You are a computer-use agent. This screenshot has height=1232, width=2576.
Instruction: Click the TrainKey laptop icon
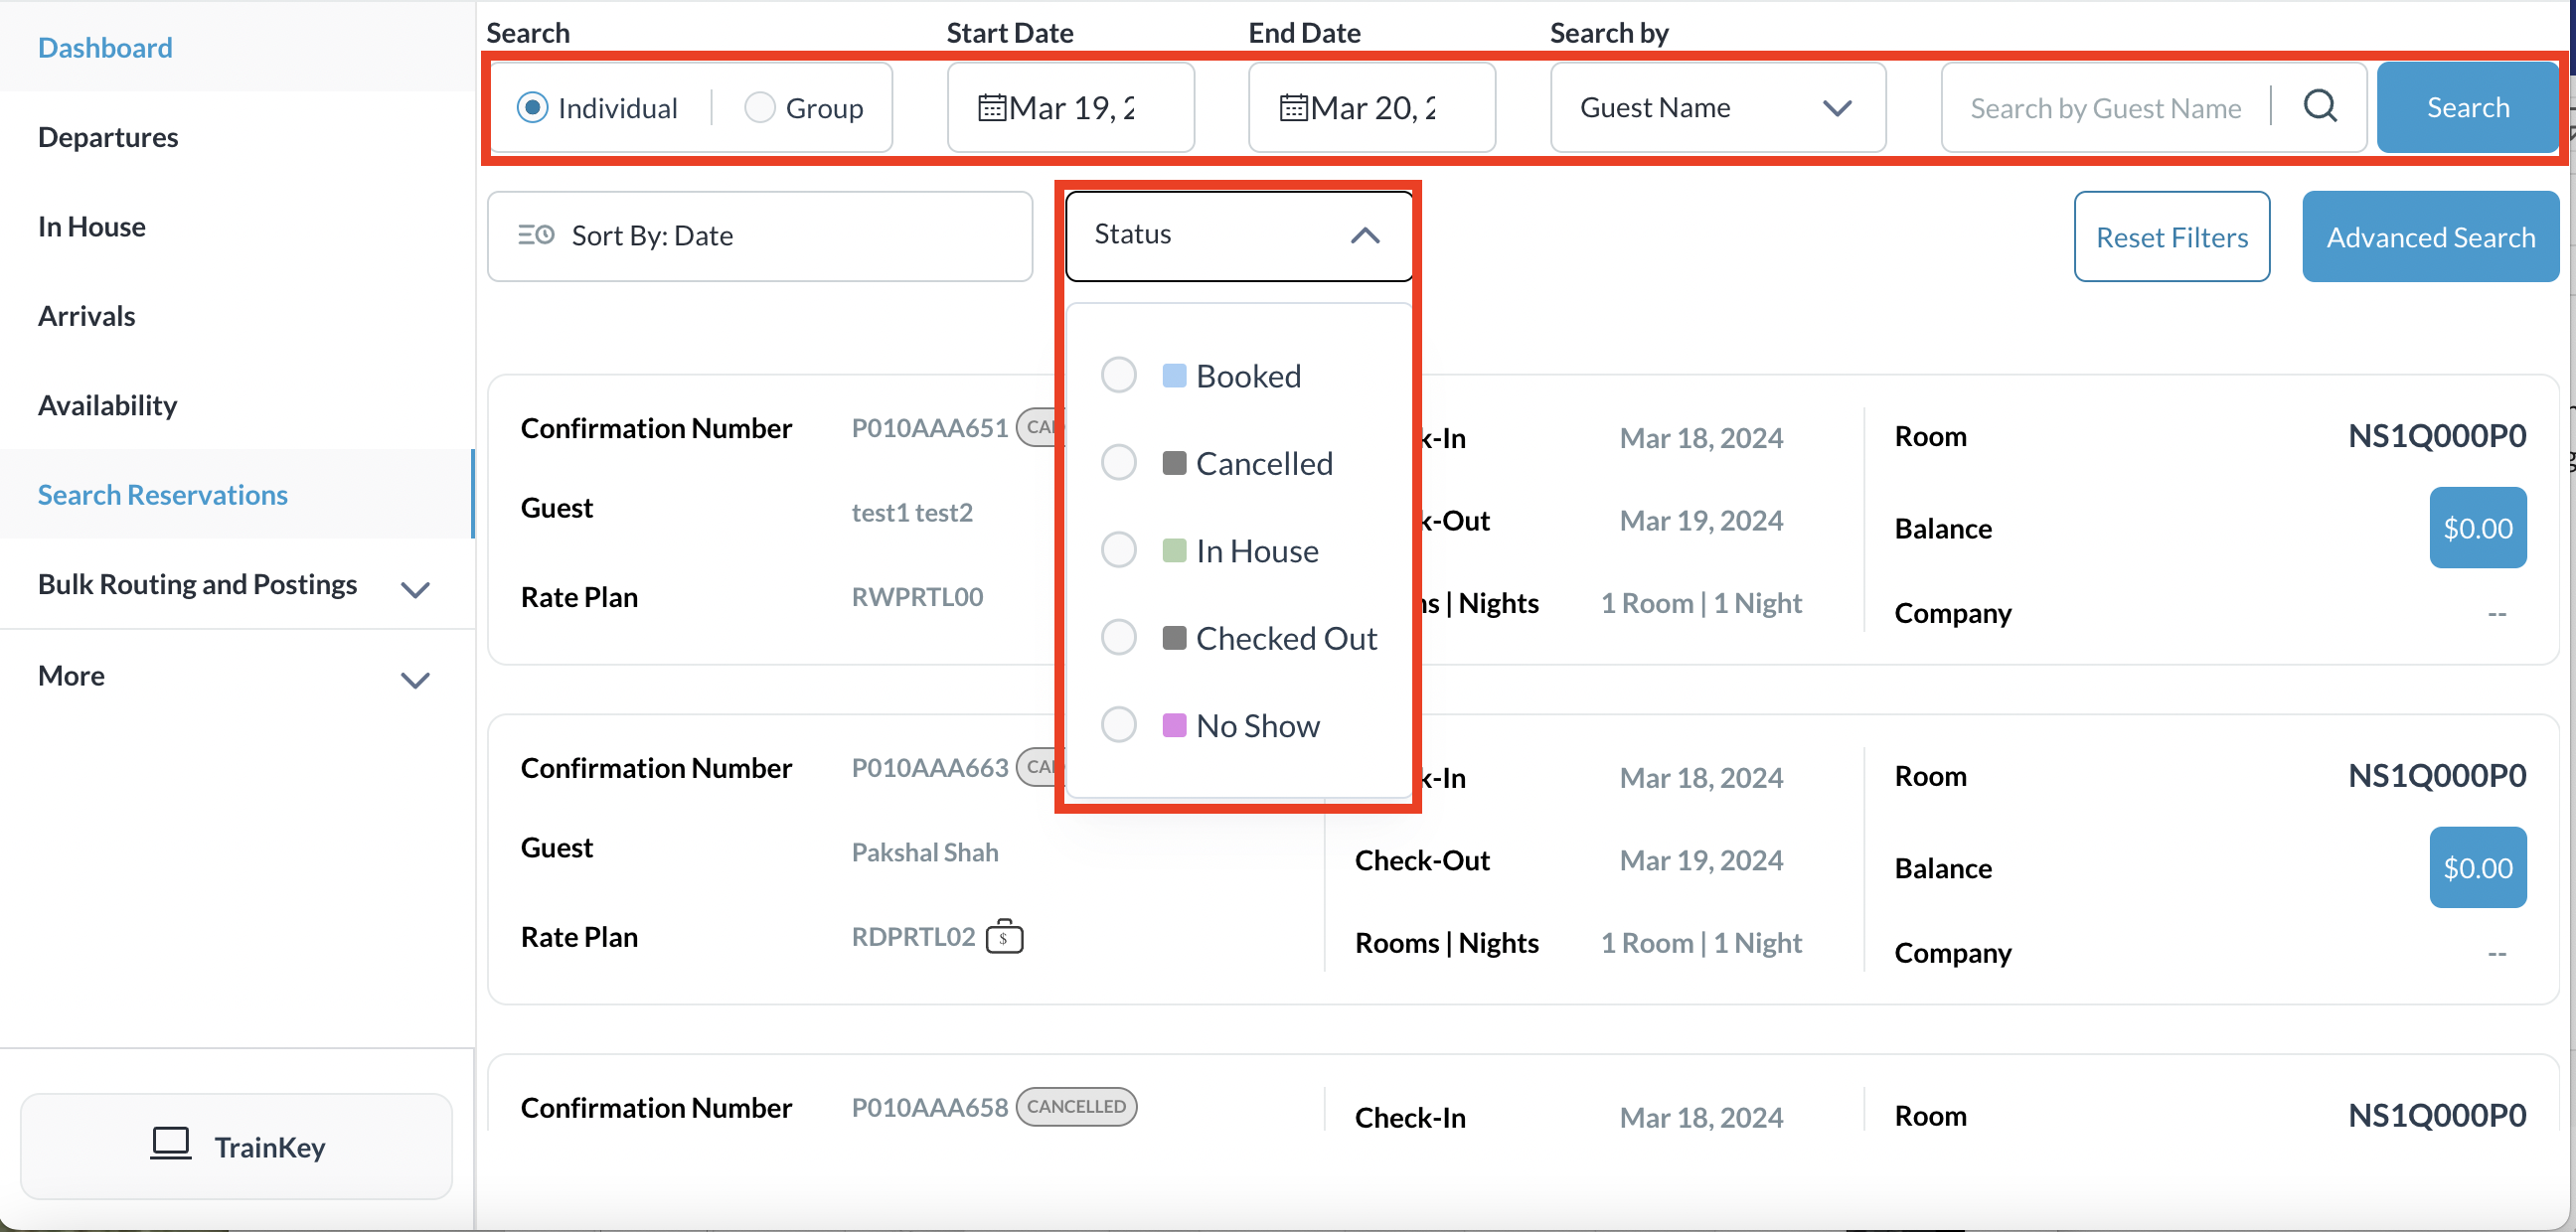click(171, 1144)
